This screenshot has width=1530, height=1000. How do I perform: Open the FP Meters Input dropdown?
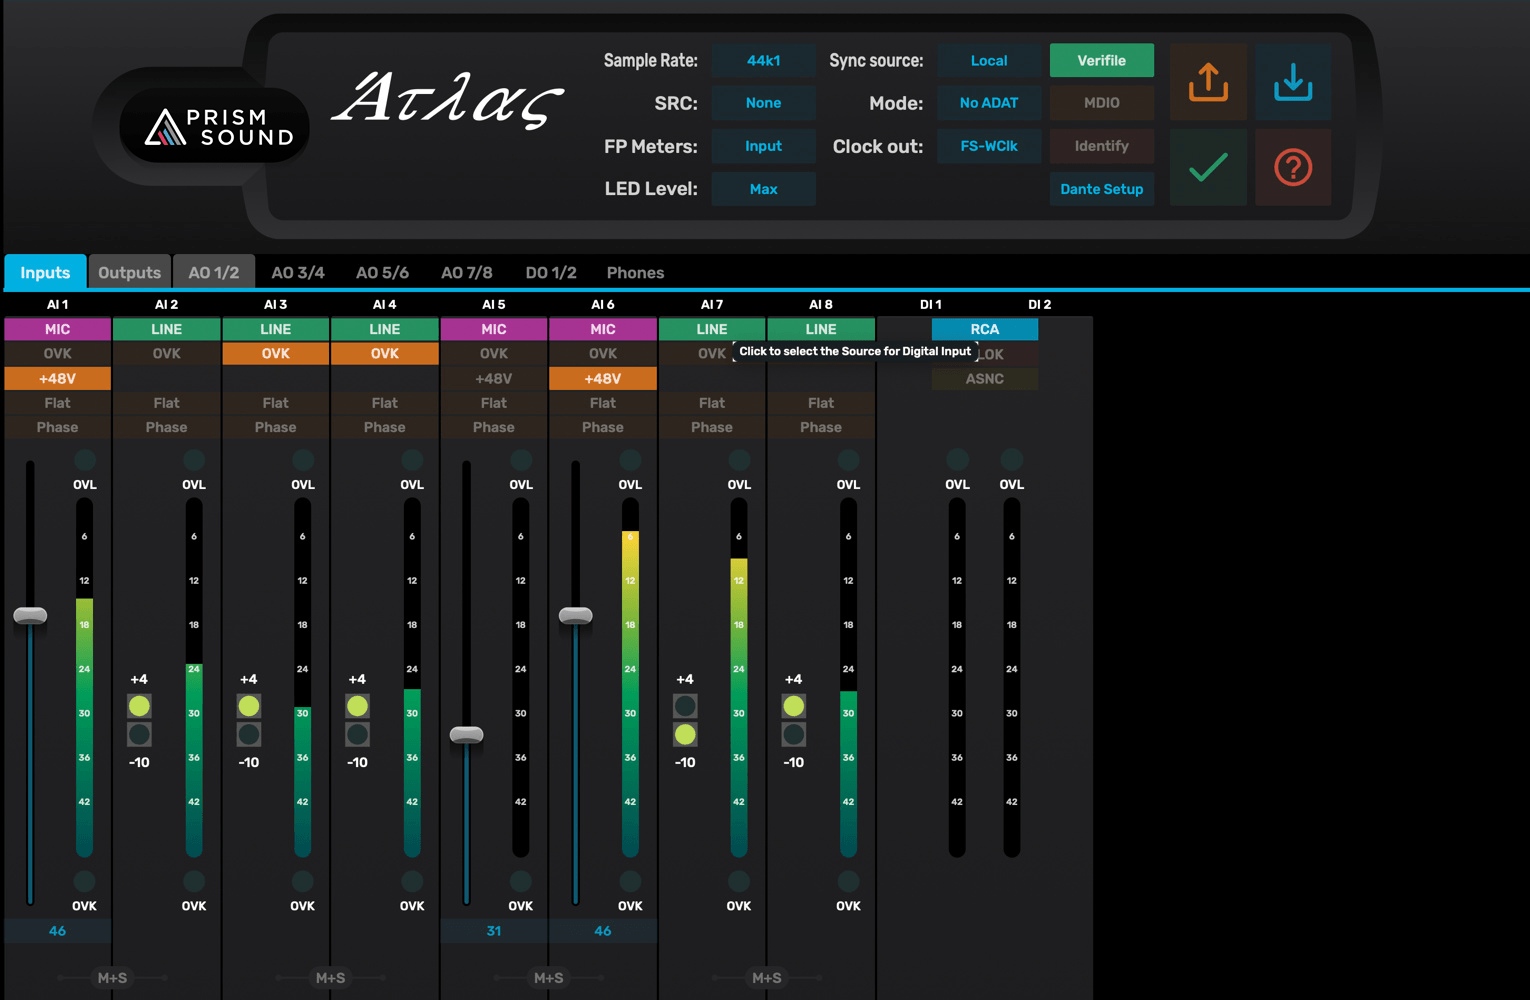[764, 146]
